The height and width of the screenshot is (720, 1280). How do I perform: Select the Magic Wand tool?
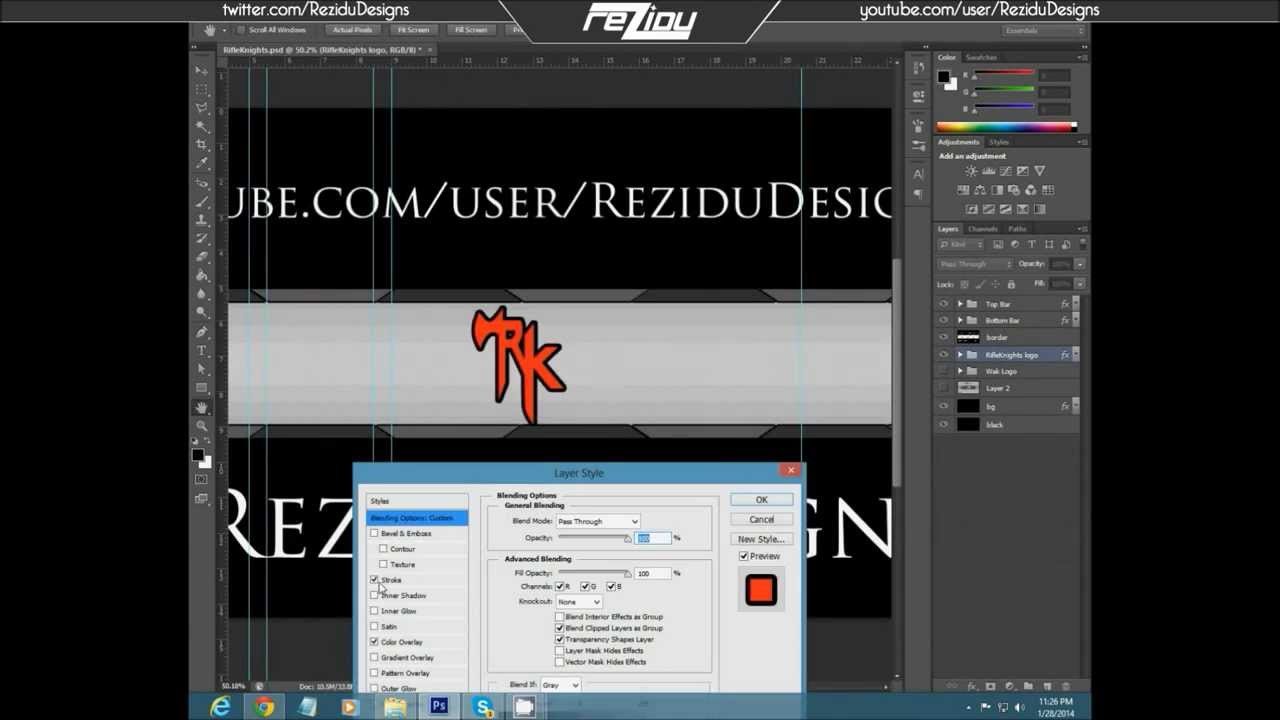pos(202,127)
